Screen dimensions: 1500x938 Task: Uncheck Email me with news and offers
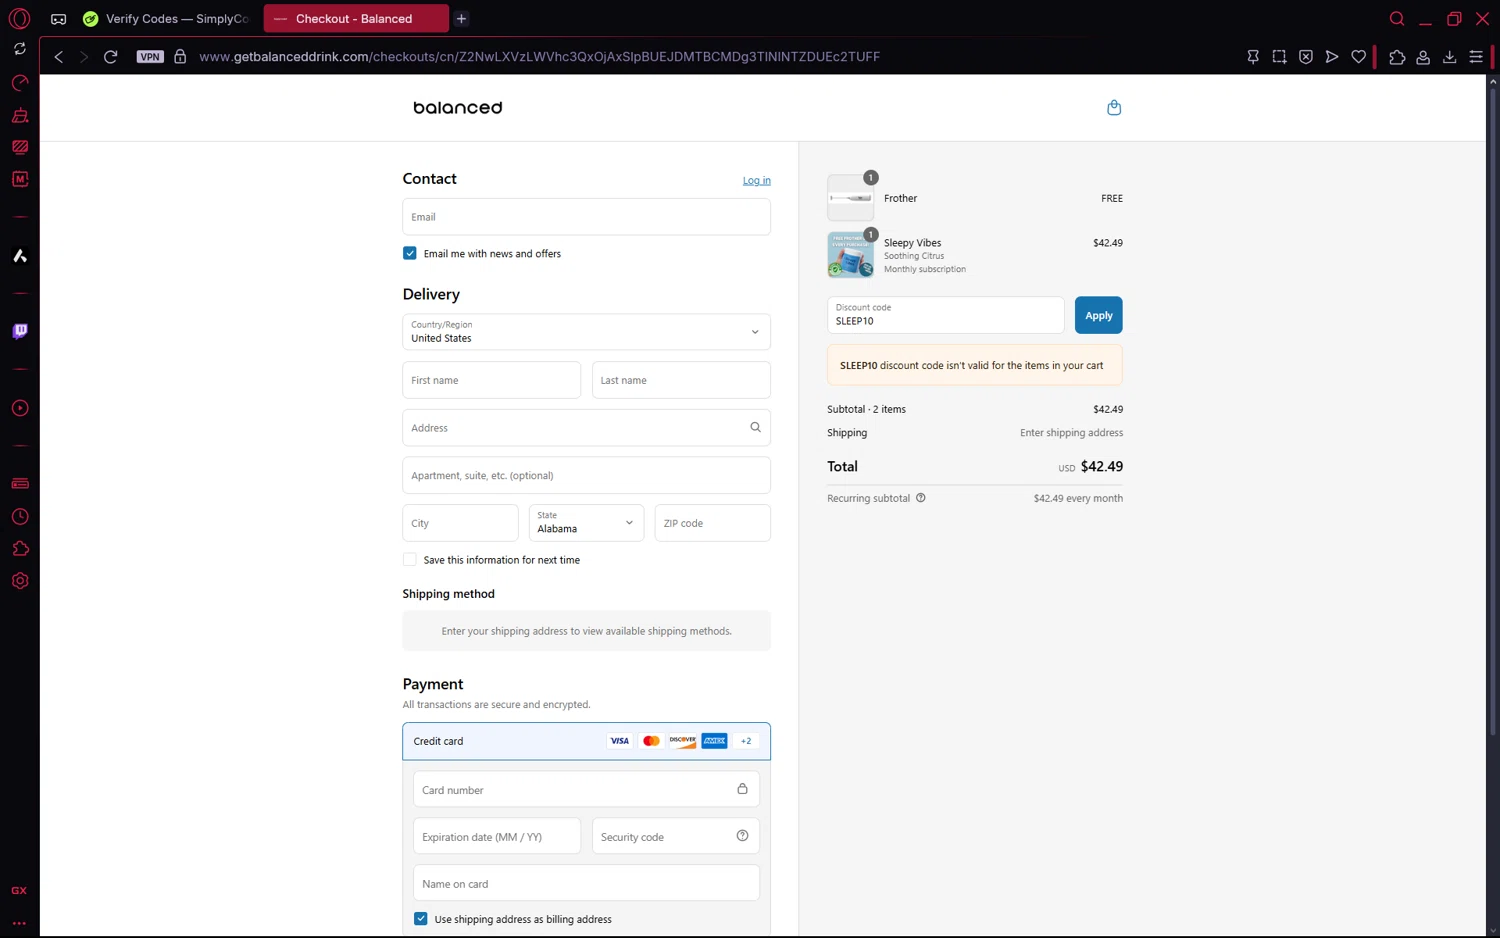pos(410,253)
